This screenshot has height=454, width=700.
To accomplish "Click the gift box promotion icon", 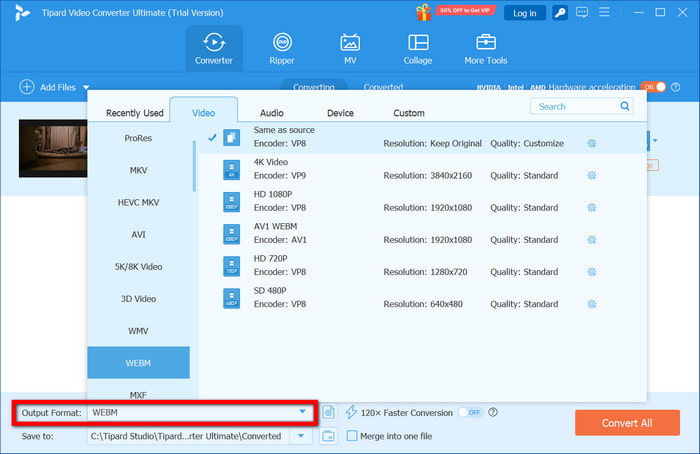I will point(424,12).
